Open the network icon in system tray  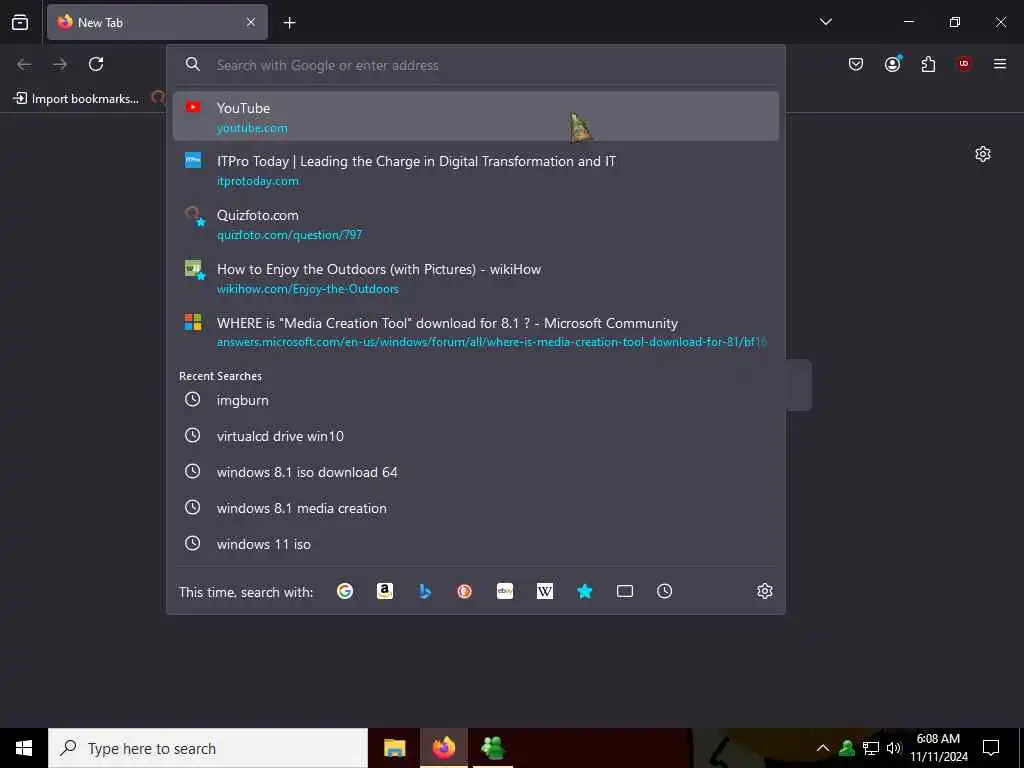[871, 748]
